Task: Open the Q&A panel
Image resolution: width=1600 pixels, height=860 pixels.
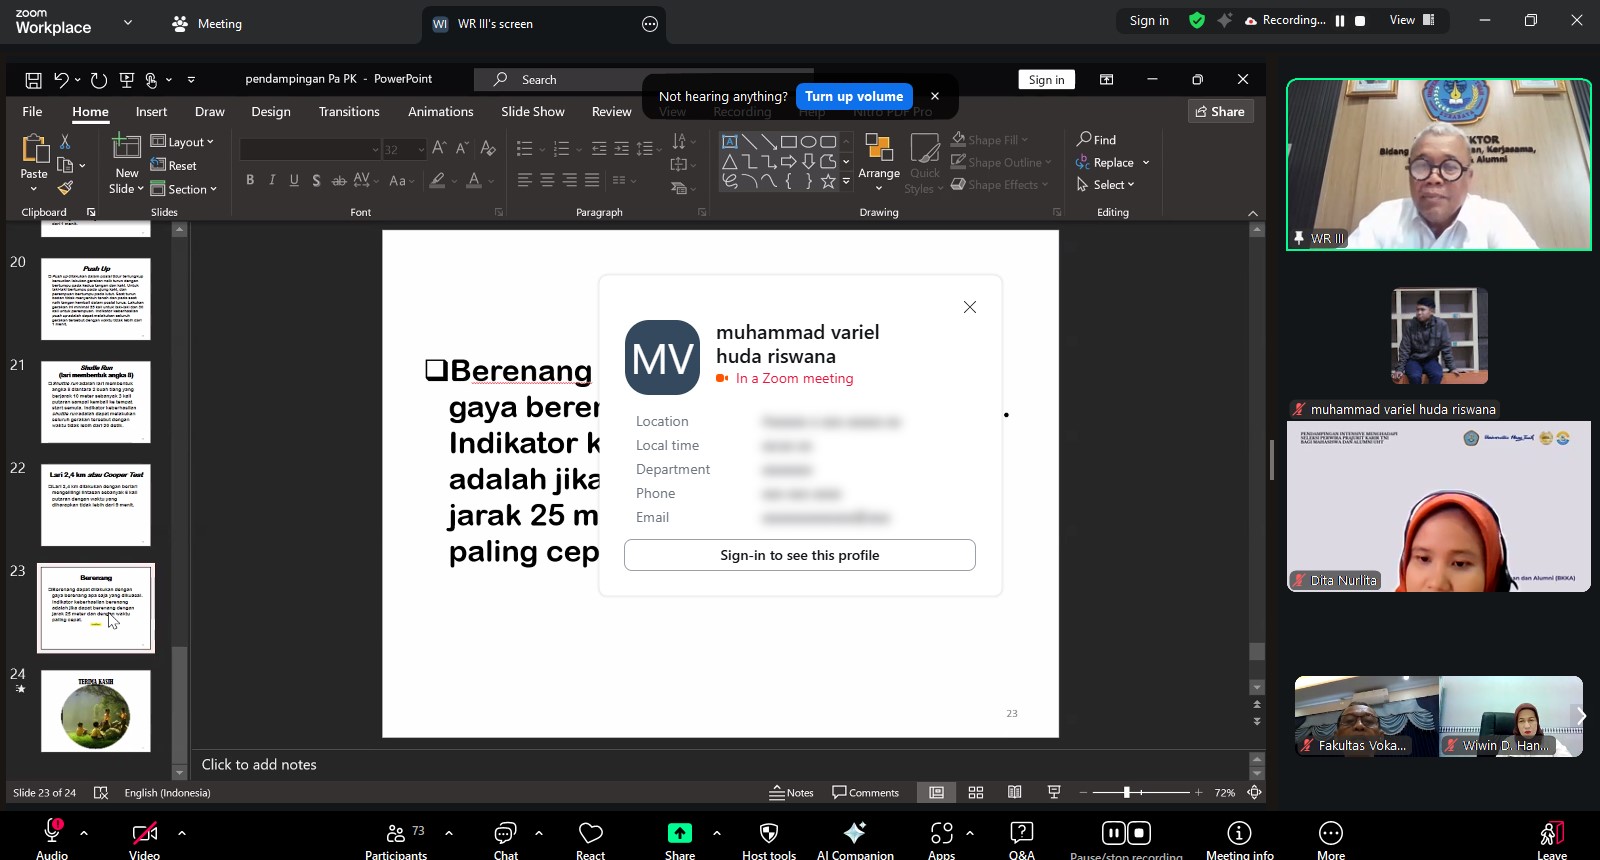Action: pos(1021,838)
